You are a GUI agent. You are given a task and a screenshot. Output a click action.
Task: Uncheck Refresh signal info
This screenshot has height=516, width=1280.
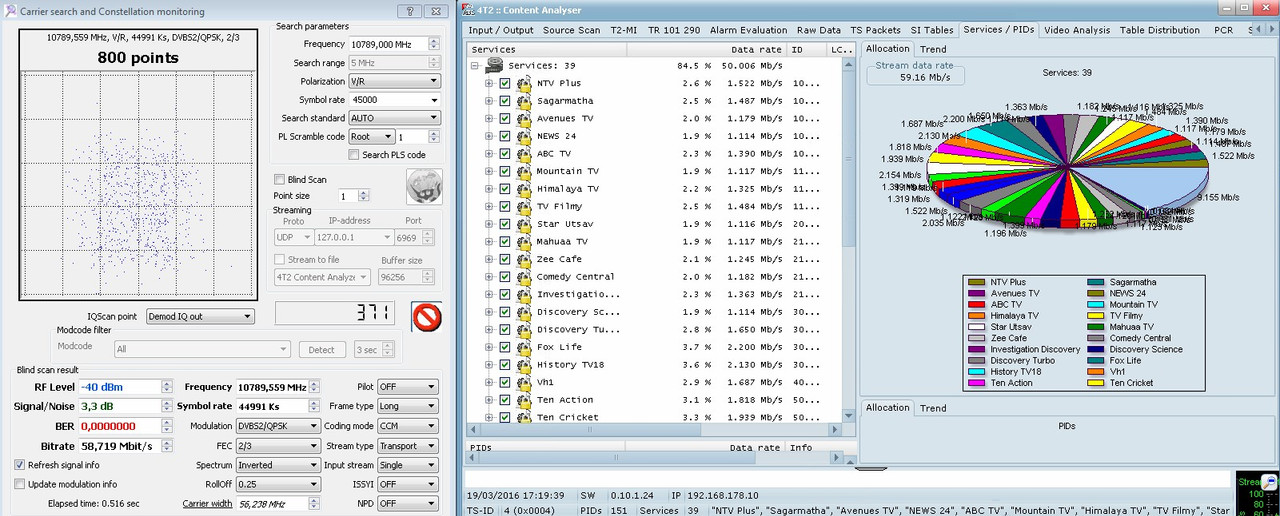point(20,465)
